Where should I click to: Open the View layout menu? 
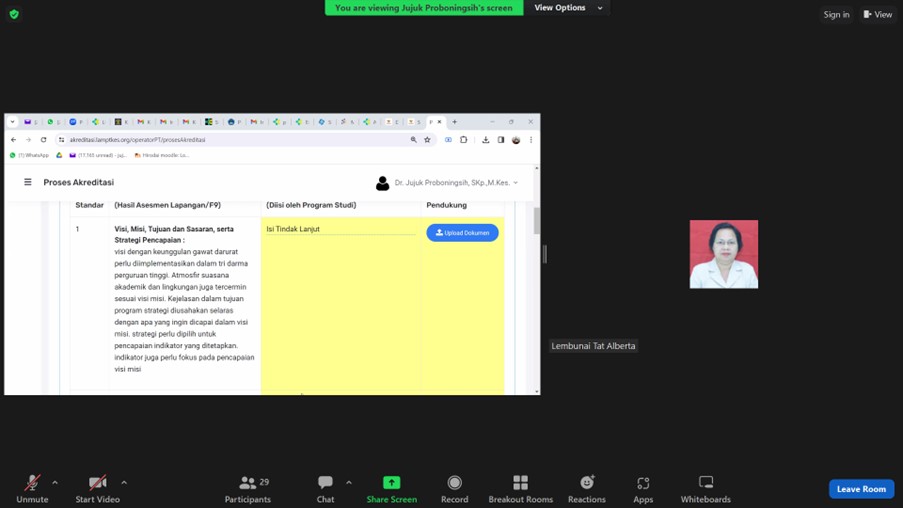pos(878,14)
